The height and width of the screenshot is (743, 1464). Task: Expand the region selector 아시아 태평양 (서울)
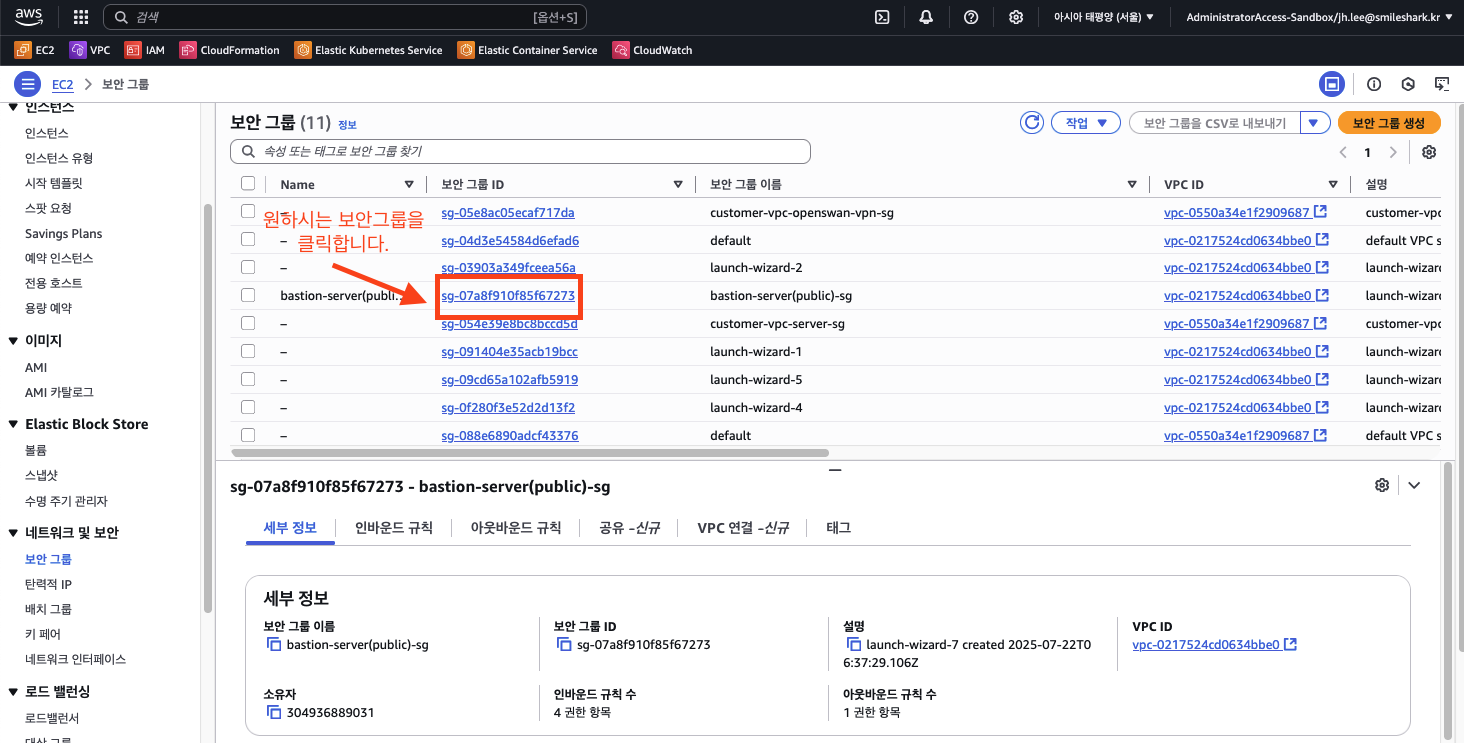(x=1104, y=17)
